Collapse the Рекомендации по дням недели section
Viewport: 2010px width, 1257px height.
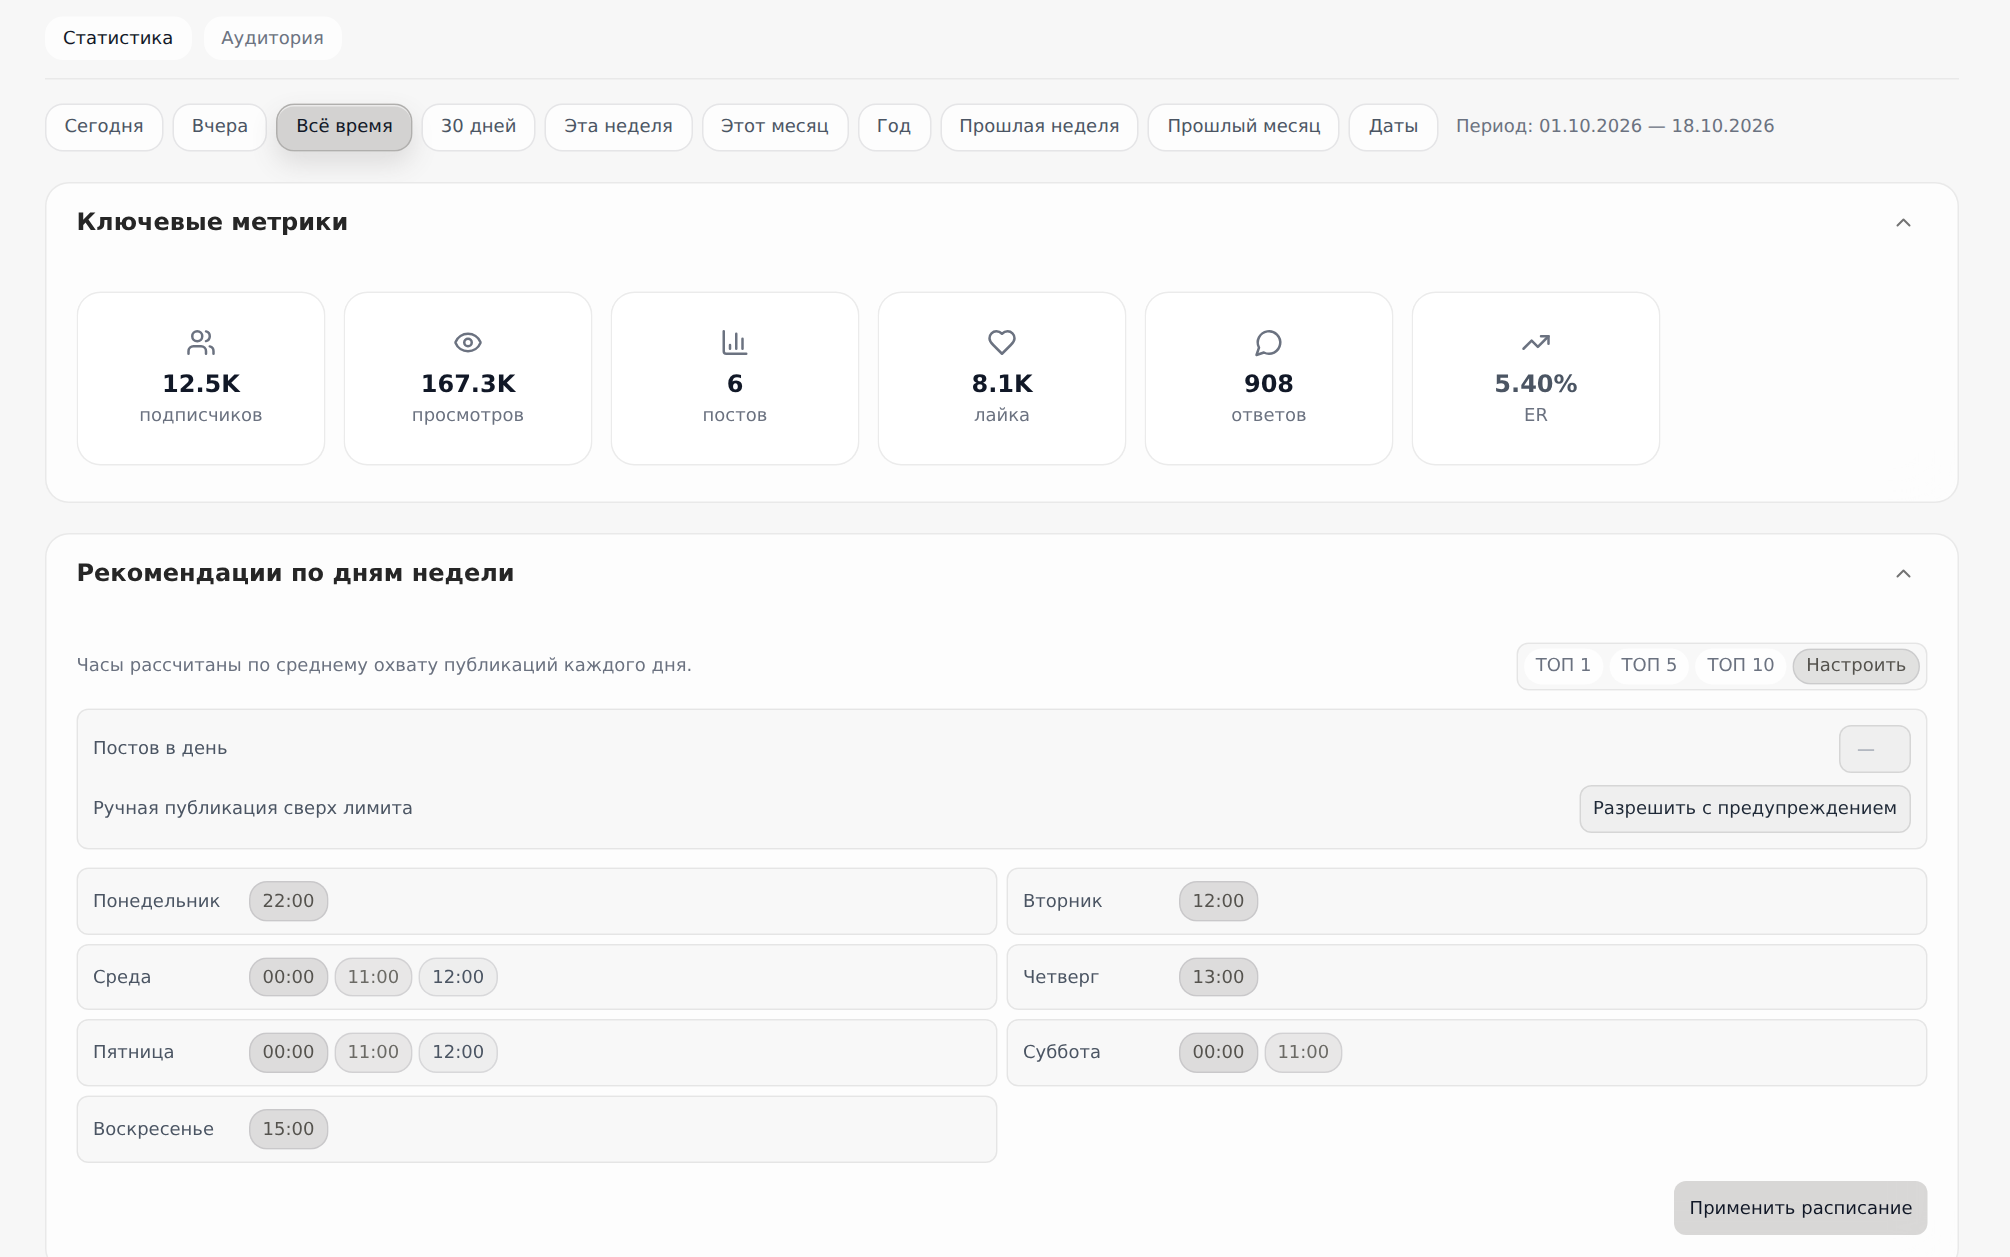(x=1903, y=574)
